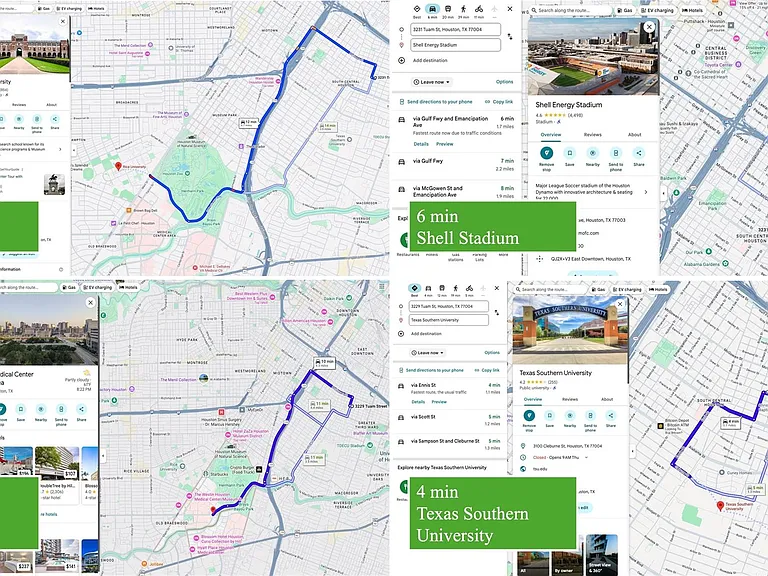
Task: Swap start and Shell Energy Stadium destination
Action: click(510, 37)
